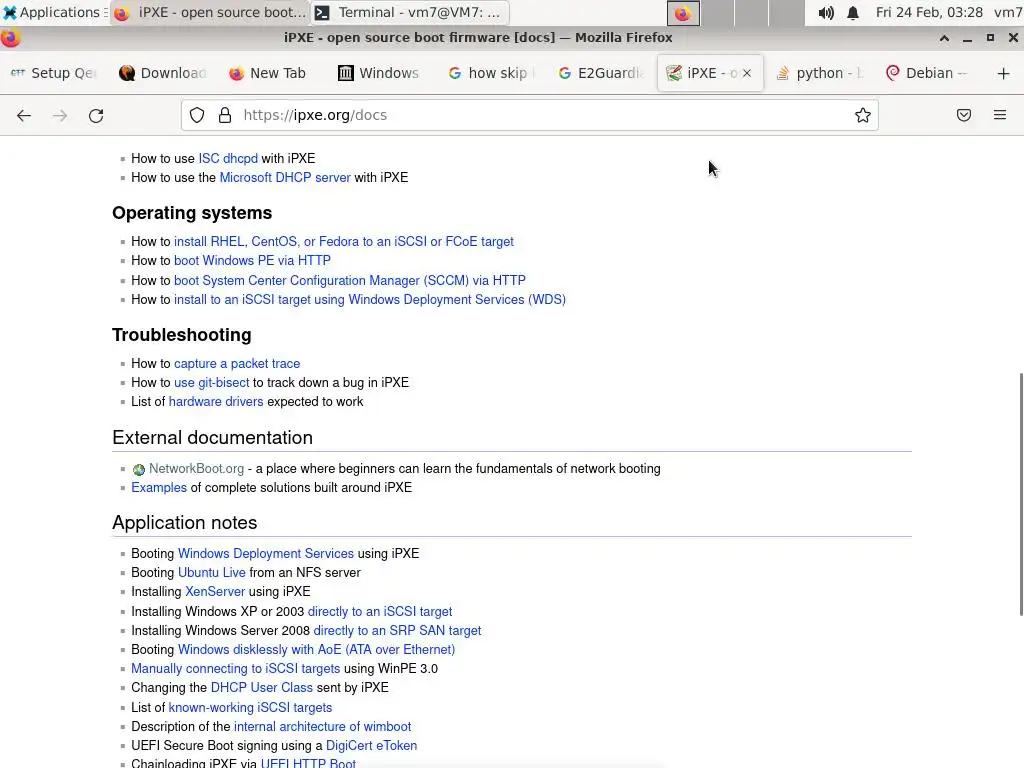Switch to the Download tab
1024x768 pixels.
(163, 73)
